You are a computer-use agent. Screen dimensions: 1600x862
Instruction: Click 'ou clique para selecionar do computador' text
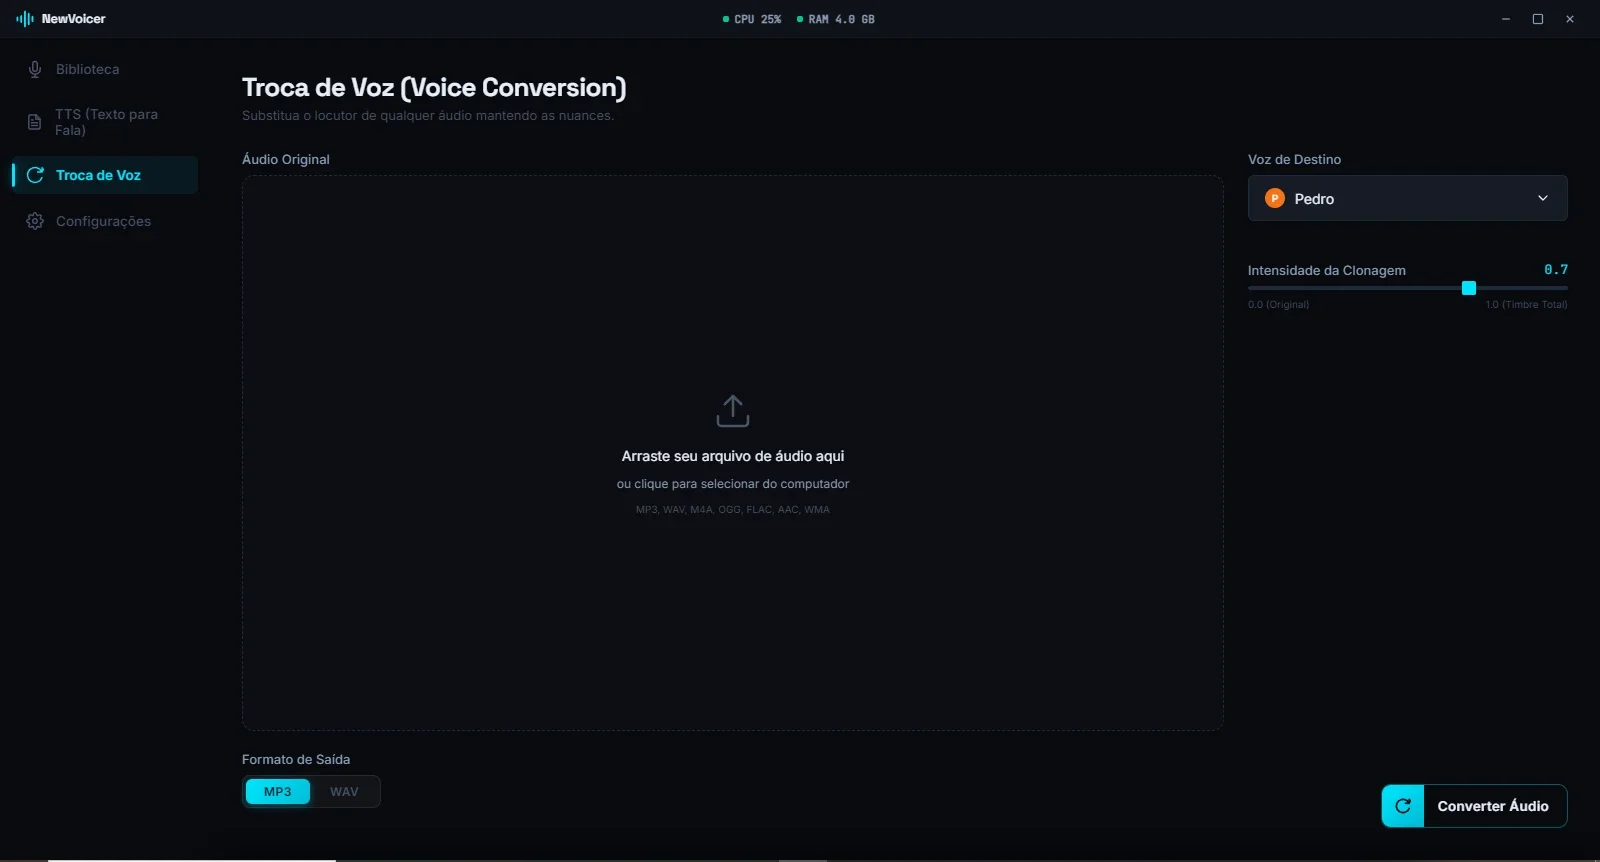pyautogui.click(x=733, y=484)
